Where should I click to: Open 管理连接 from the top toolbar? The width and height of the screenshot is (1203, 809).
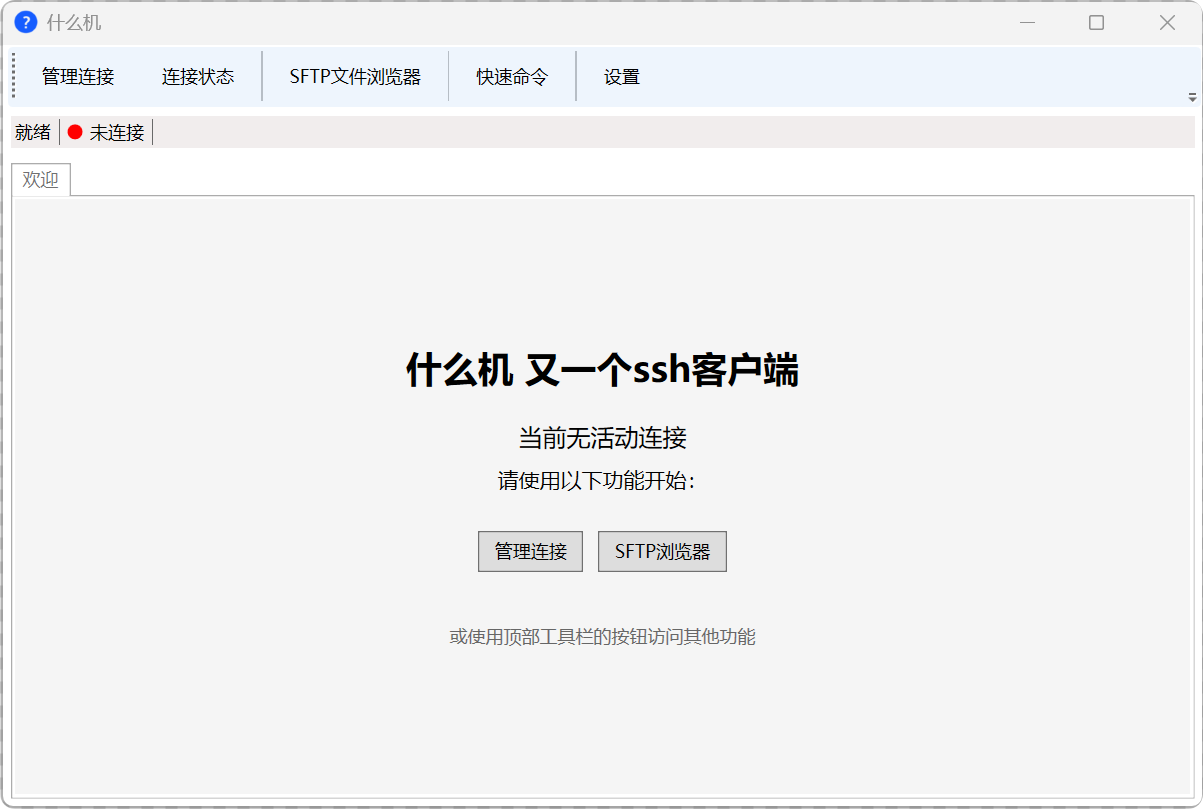78,75
